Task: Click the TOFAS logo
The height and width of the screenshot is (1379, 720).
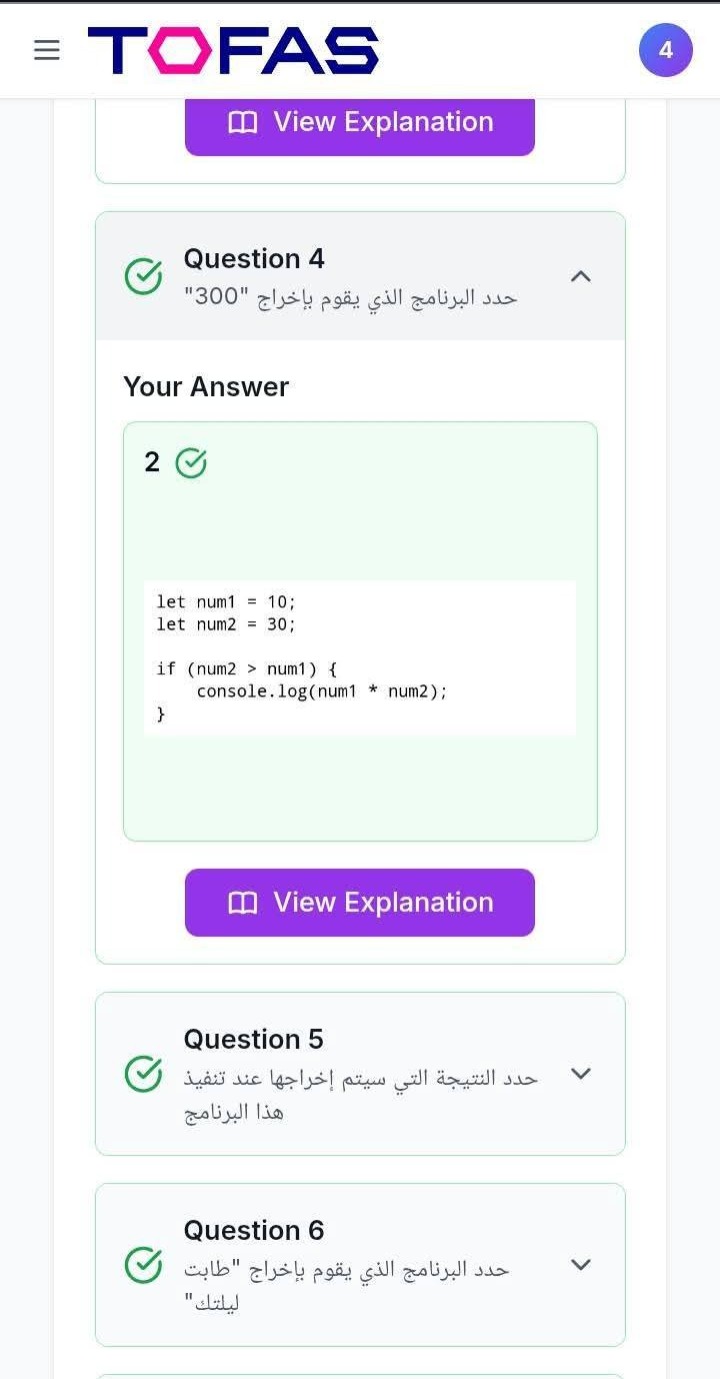Action: (233, 50)
